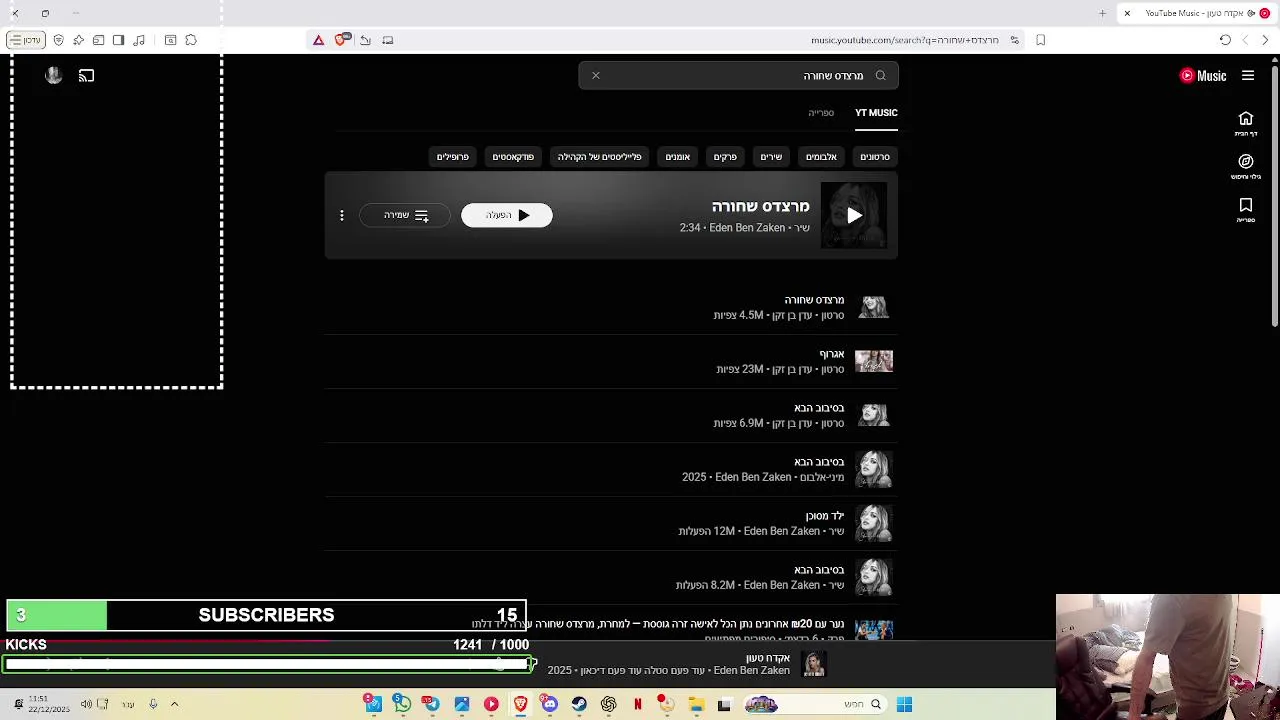Image resolution: width=1280 pixels, height=720 pixels.
Task: Click the Brave Shields lion icon
Action: [341, 40]
